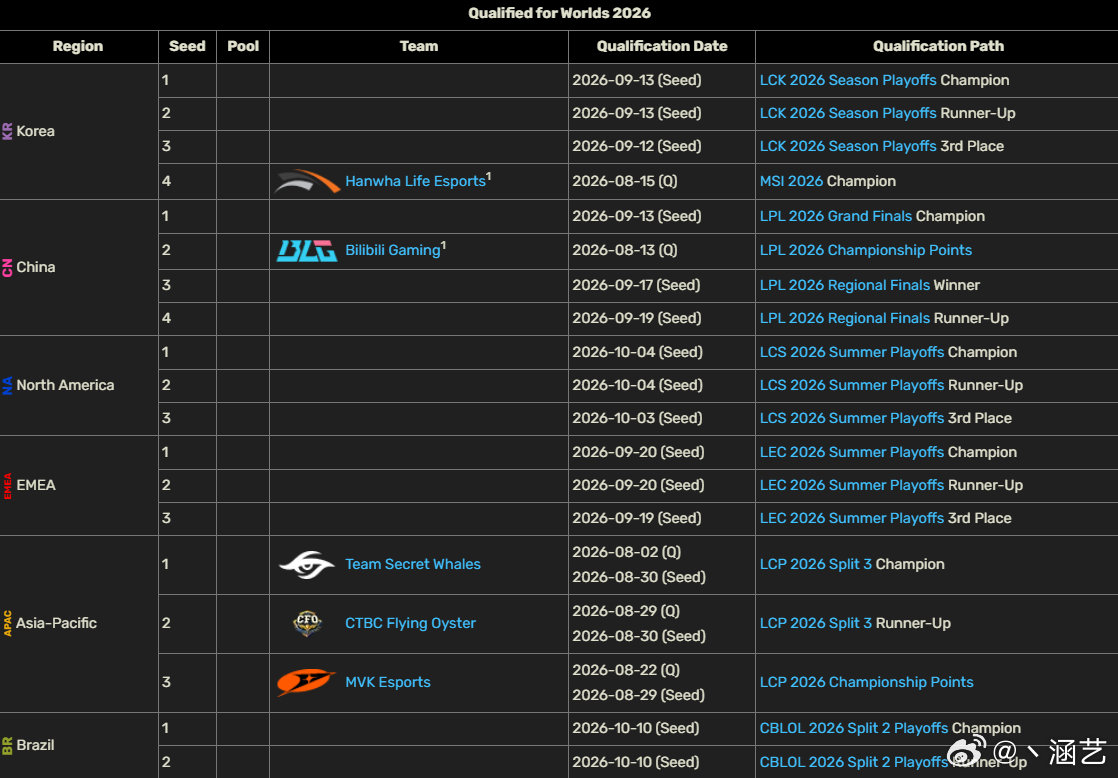
Task: Click the date 2026-10-03 (Seed)
Action: click(637, 418)
